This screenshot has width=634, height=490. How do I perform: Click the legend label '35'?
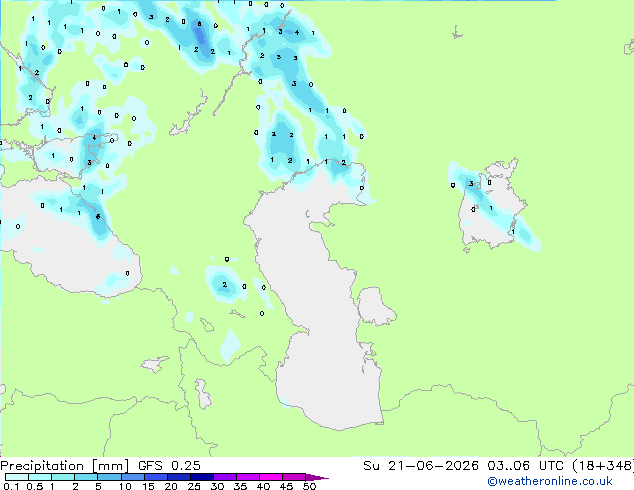pyautogui.click(x=240, y=486)
